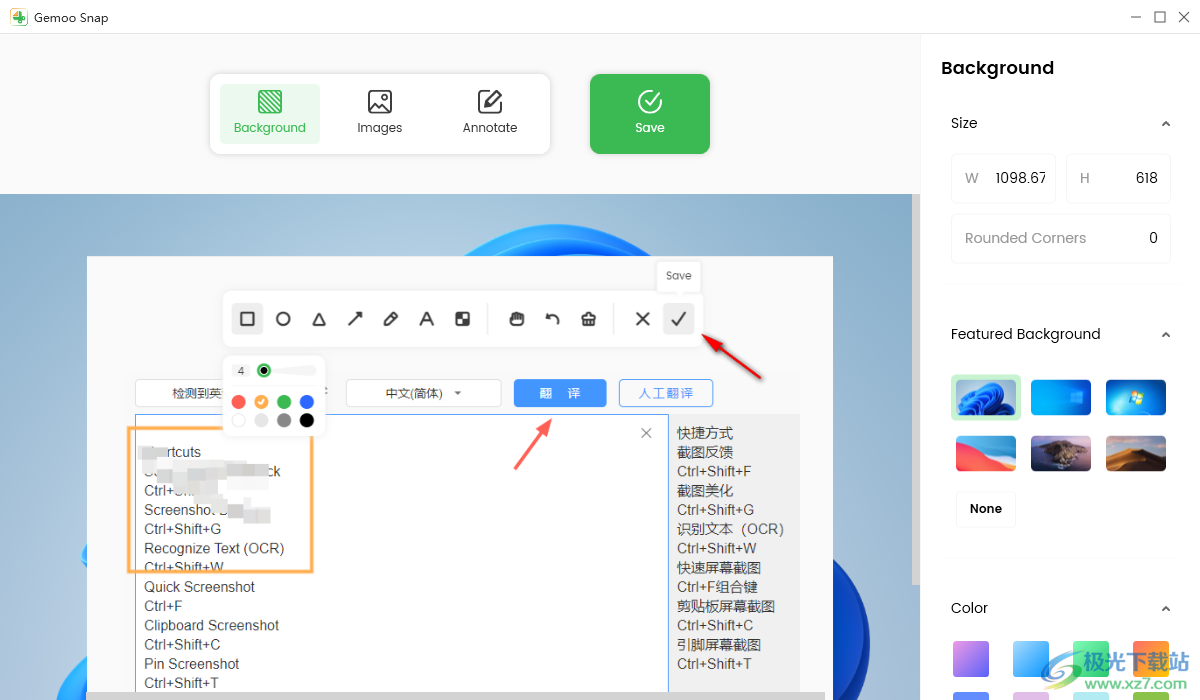This screenshot has width=1200, height=700.
Task: Select the pencil freehand tool
Action: coord(391,319)
